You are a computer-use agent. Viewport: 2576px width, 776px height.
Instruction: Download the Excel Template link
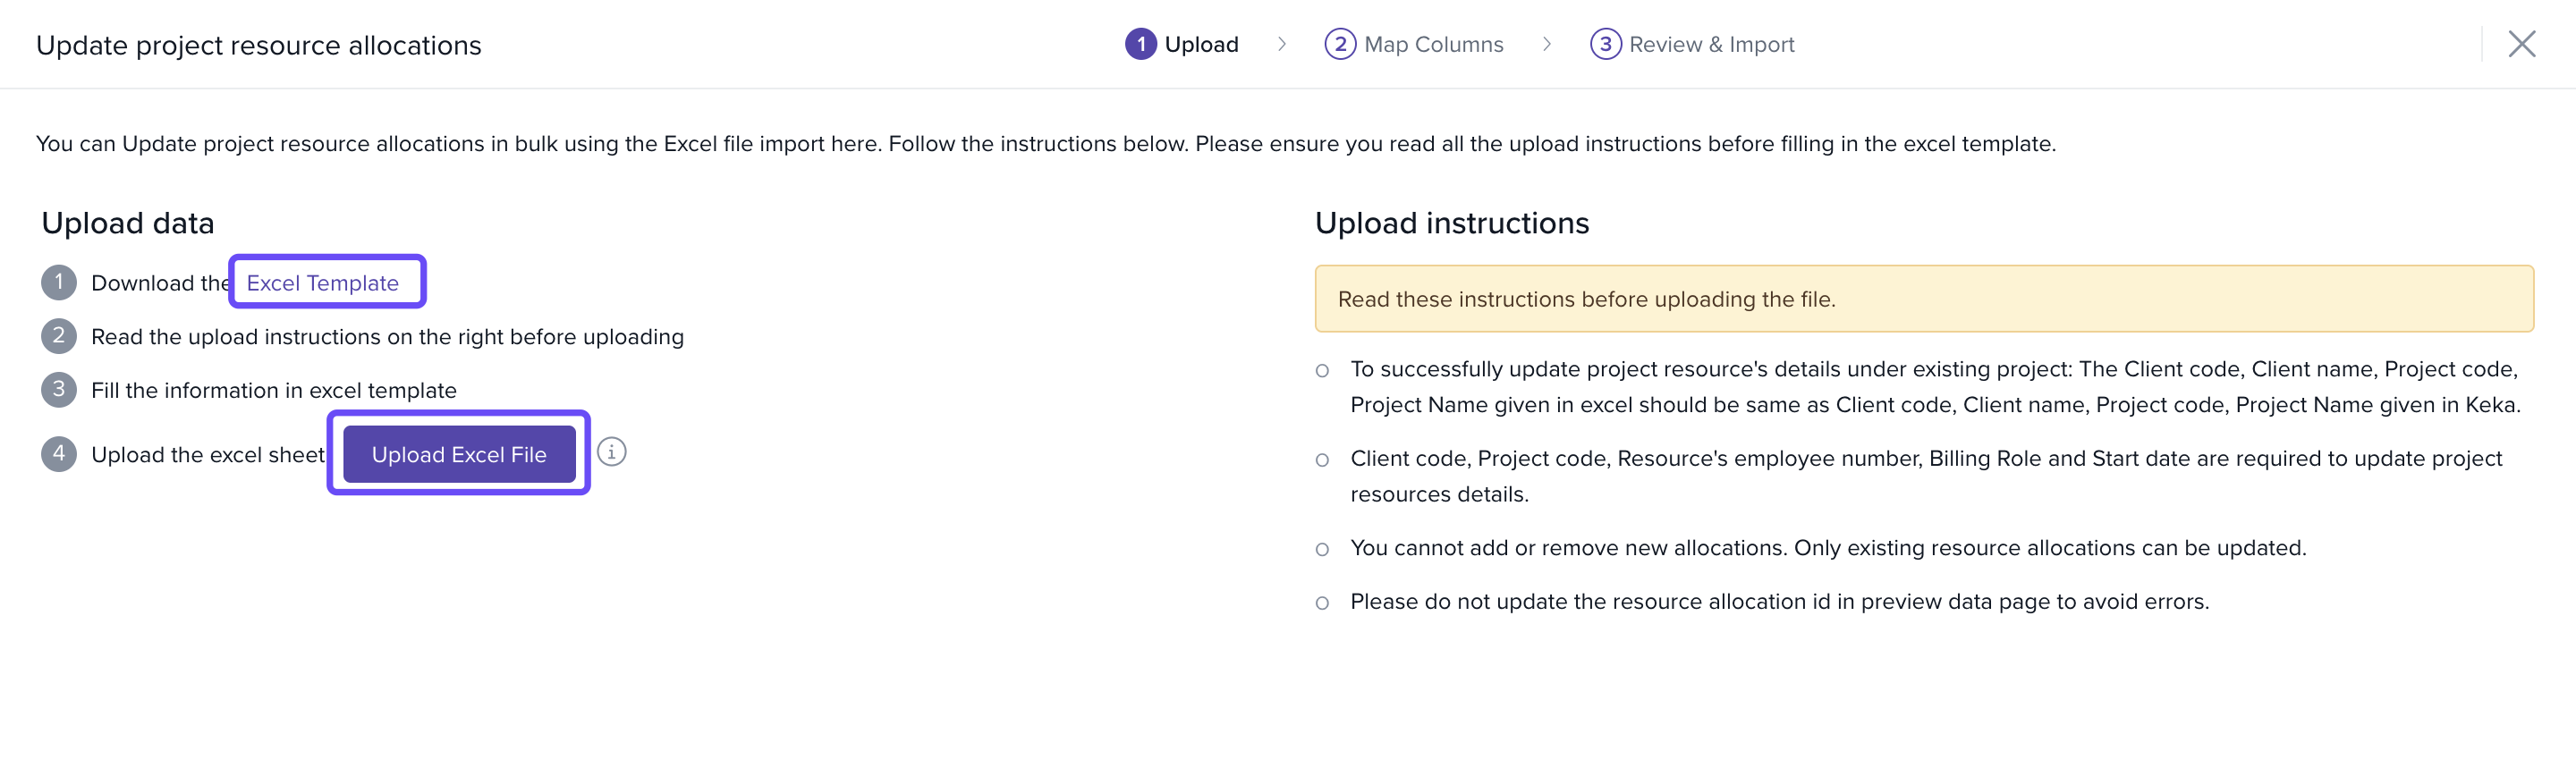[x=322, y=283]
